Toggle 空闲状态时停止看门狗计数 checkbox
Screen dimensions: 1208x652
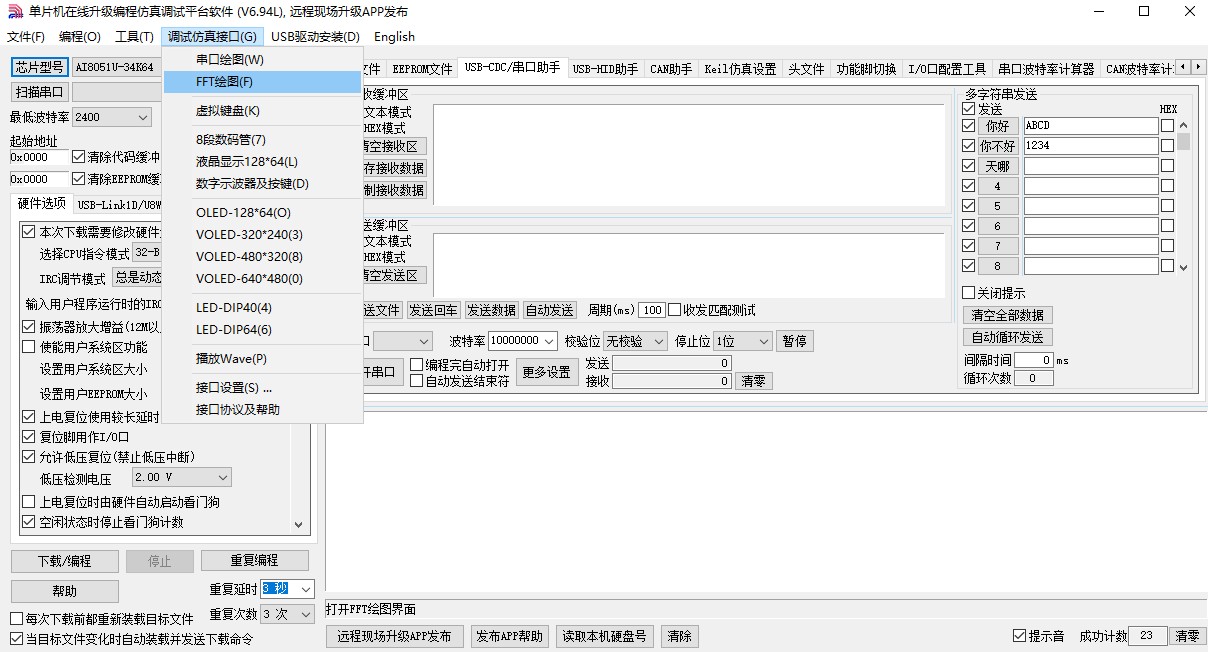coord(28,522)
